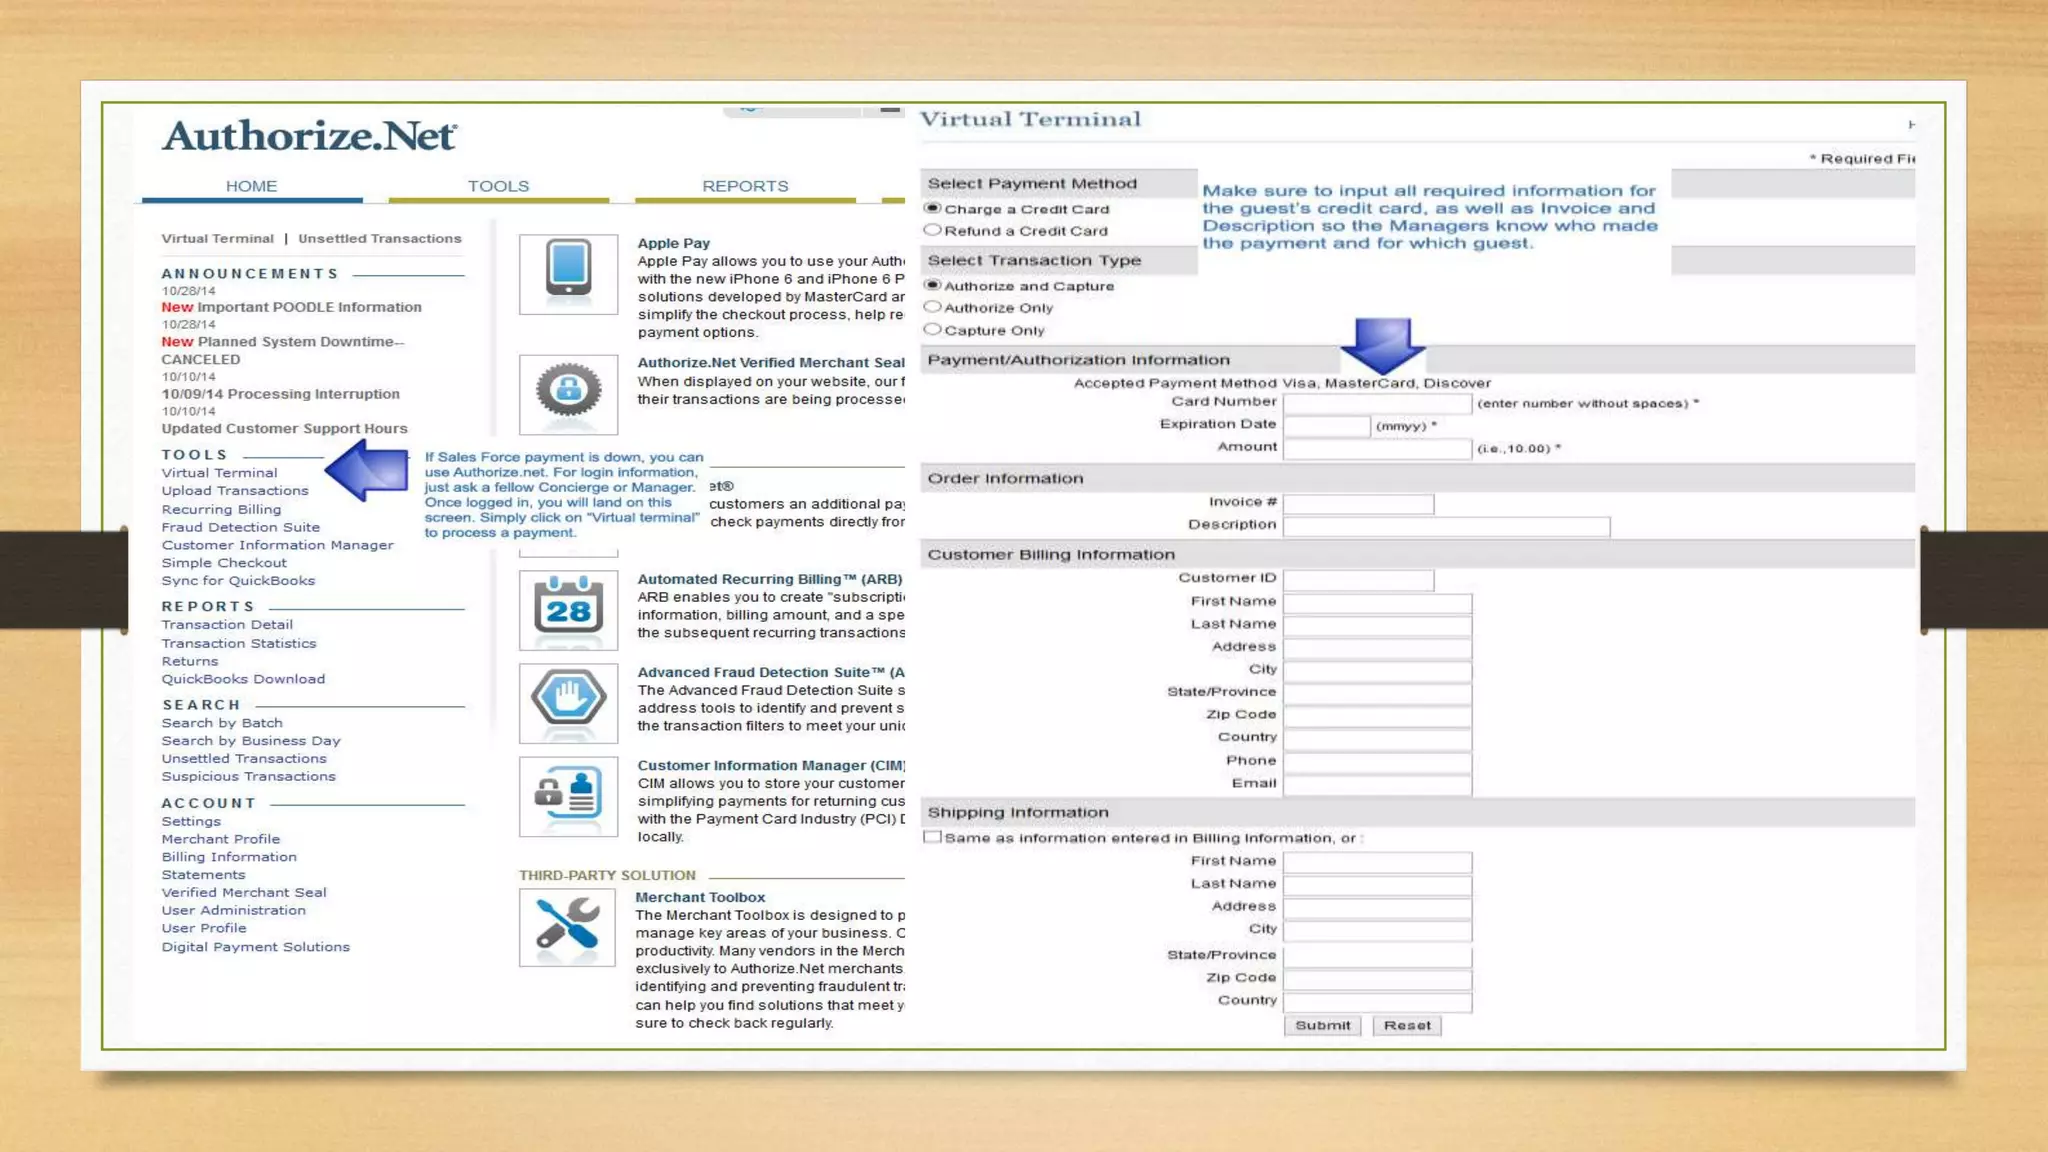Open Unsettled Transactions link at top

(379, 238)
